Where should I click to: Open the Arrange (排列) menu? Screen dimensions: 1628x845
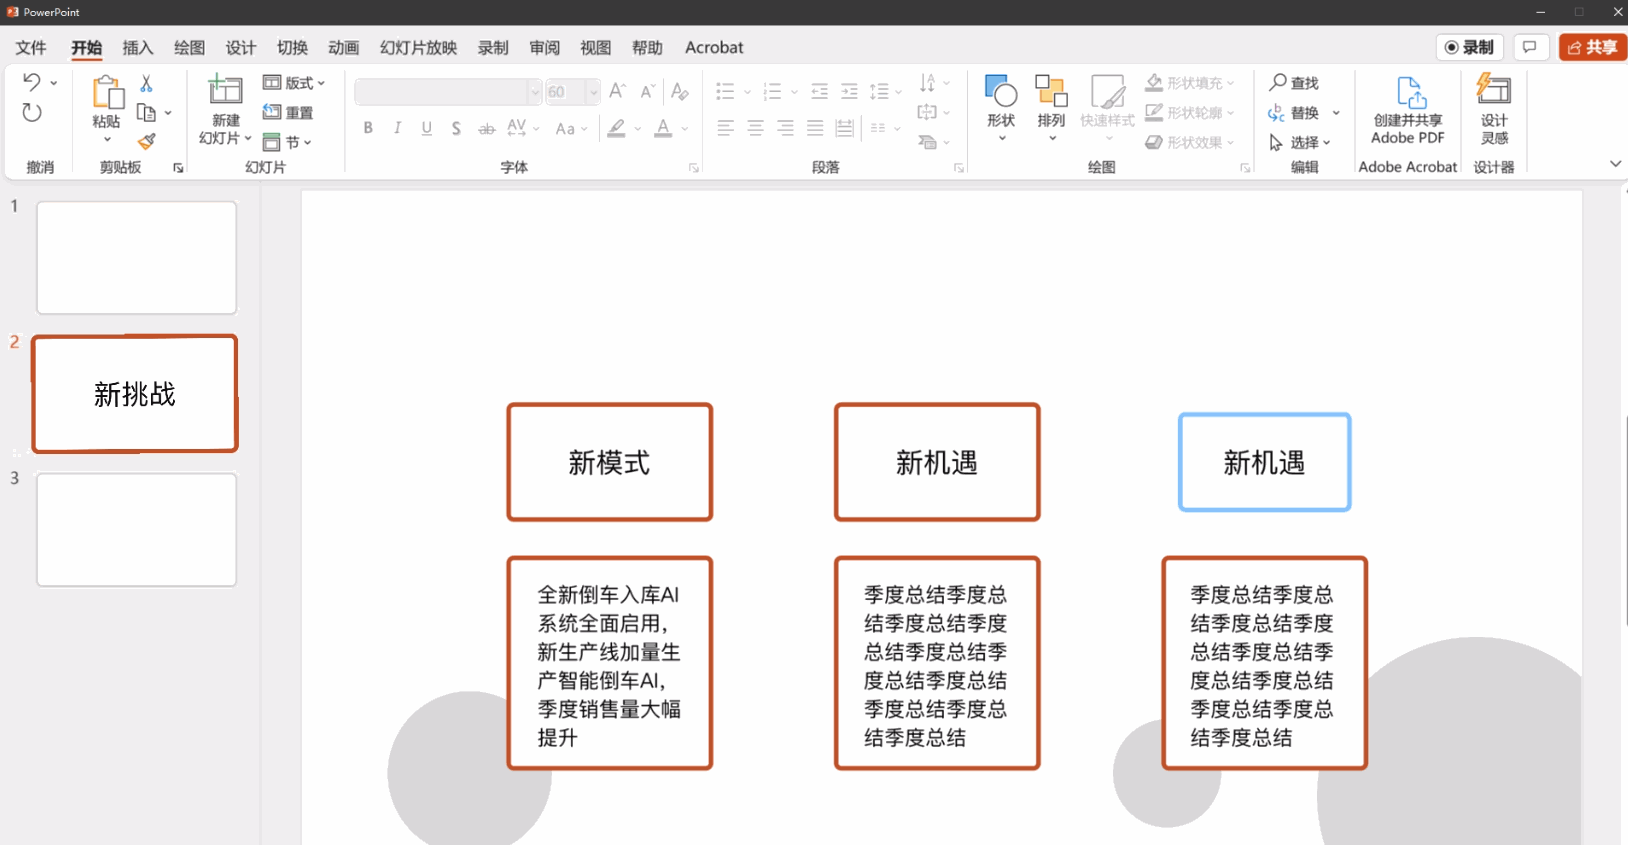click(1051, 107)
